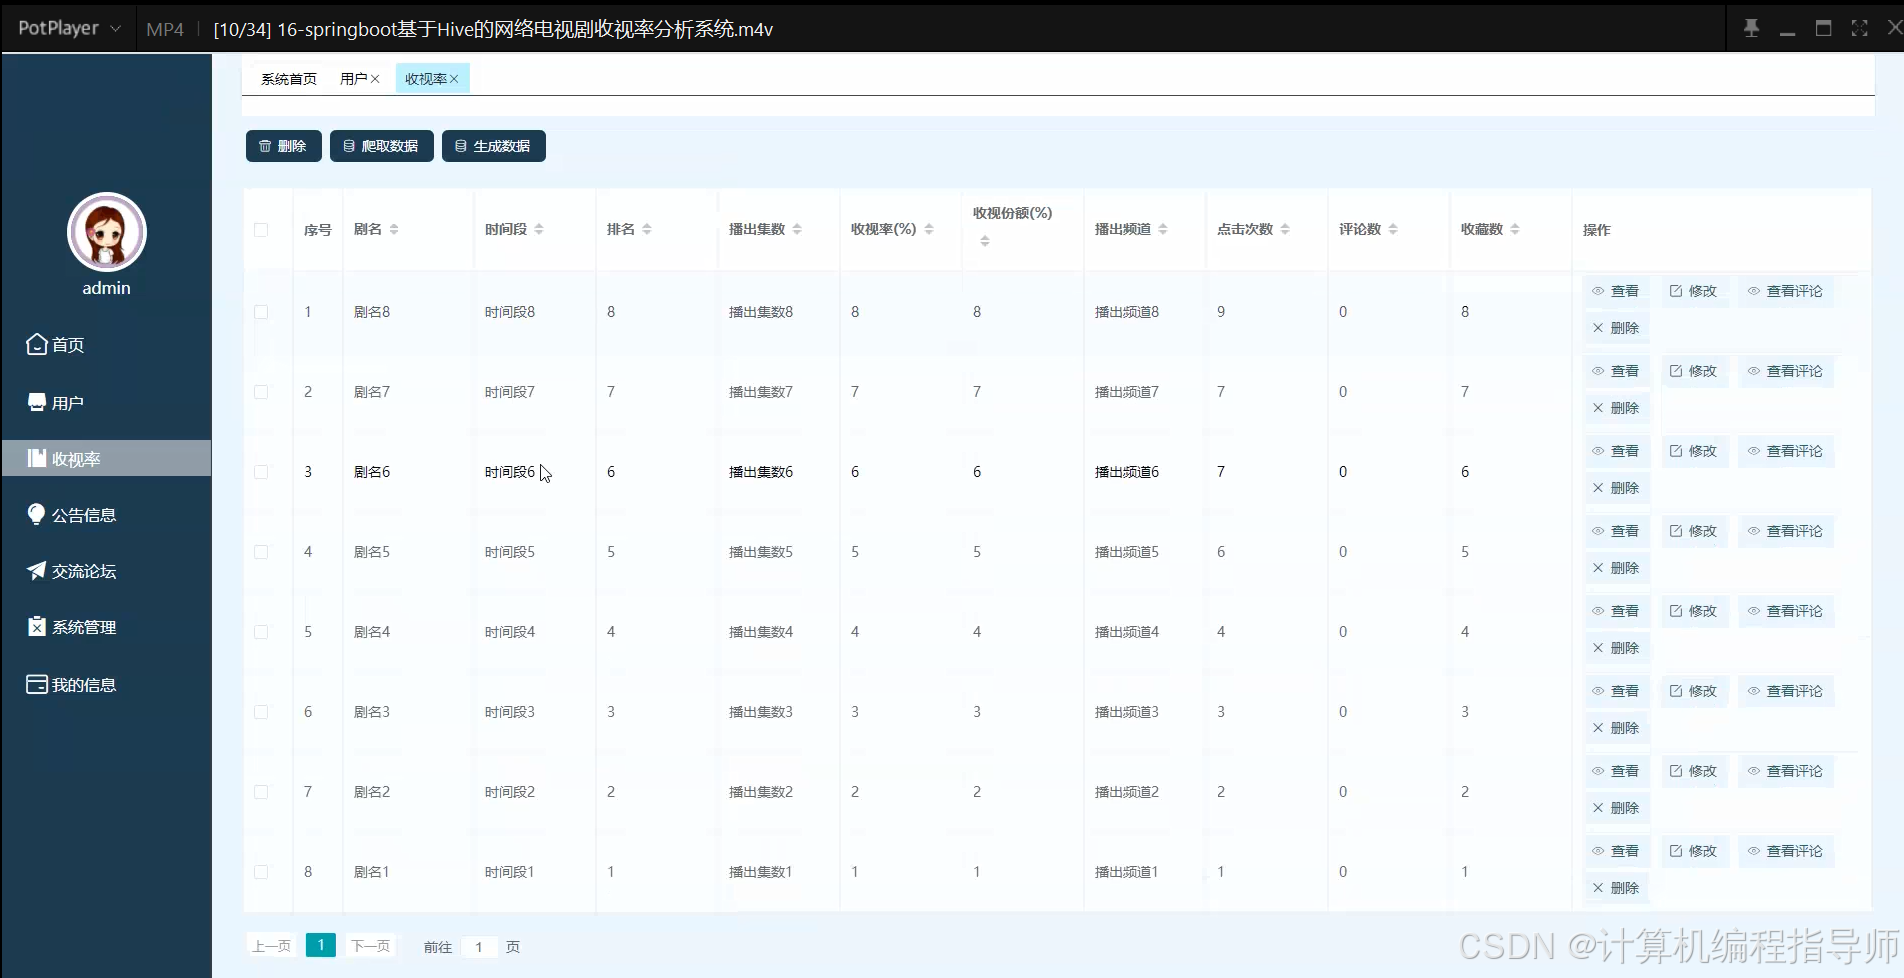
Task: Click the page jump input field
Action: (x=479, y=947)
